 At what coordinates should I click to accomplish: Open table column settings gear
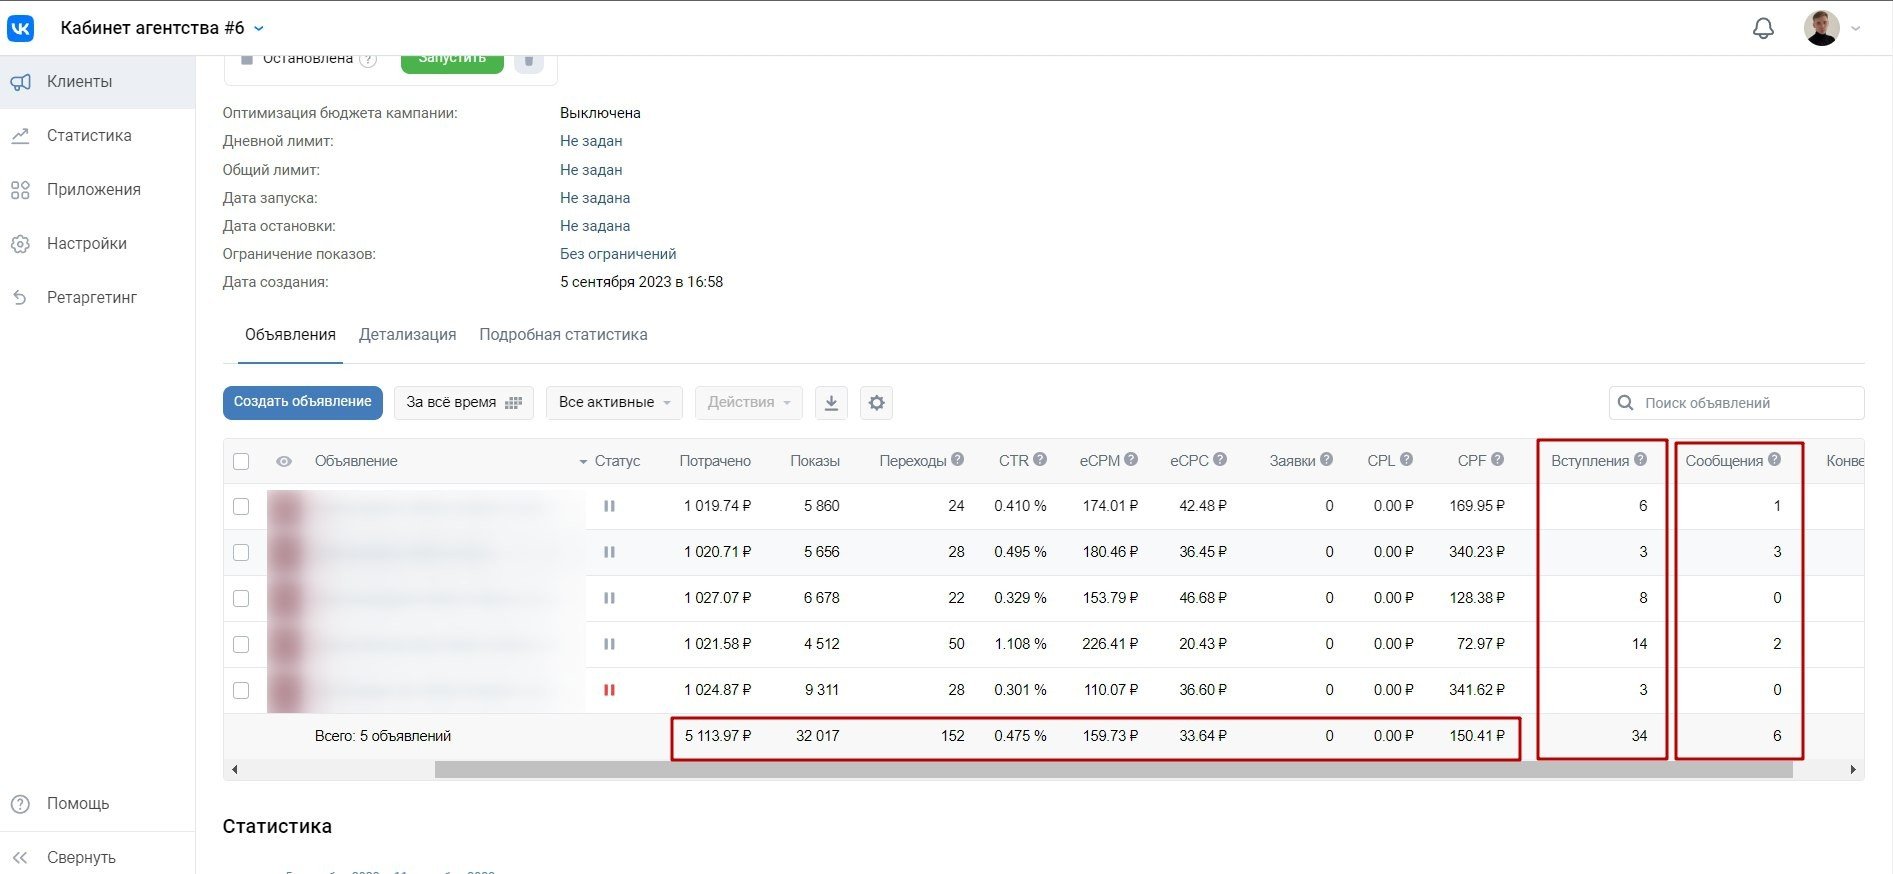pyautogui.click(x=877, y=403)
